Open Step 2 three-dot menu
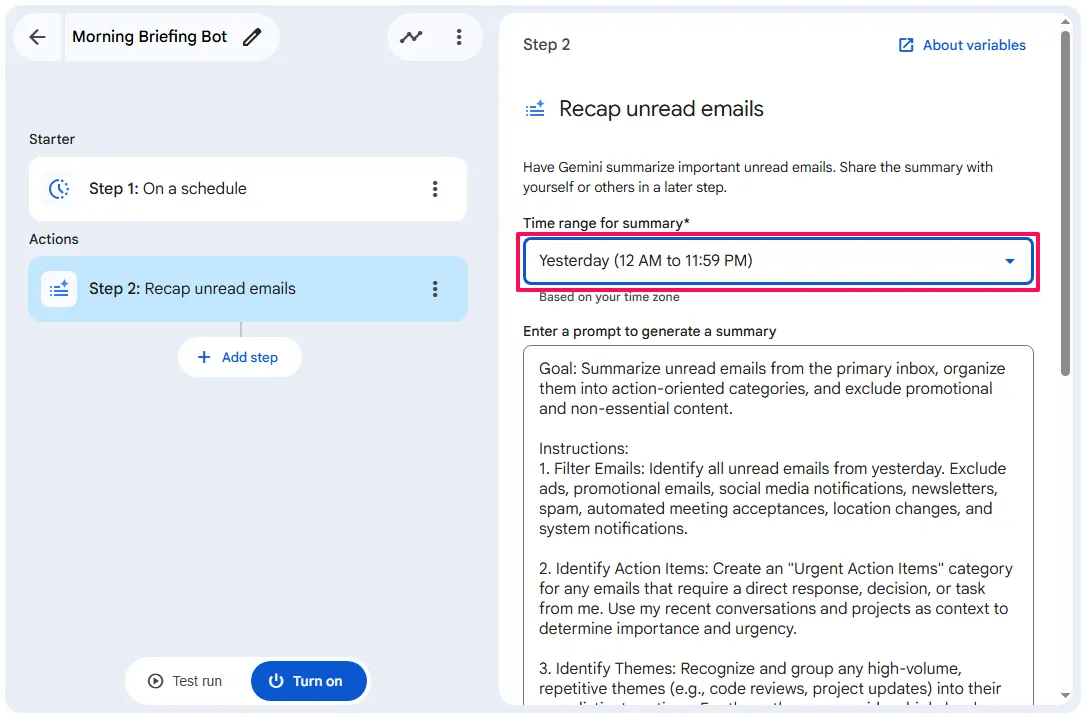The height and width of the screenshot is (717, 1086). pos(435,289)
